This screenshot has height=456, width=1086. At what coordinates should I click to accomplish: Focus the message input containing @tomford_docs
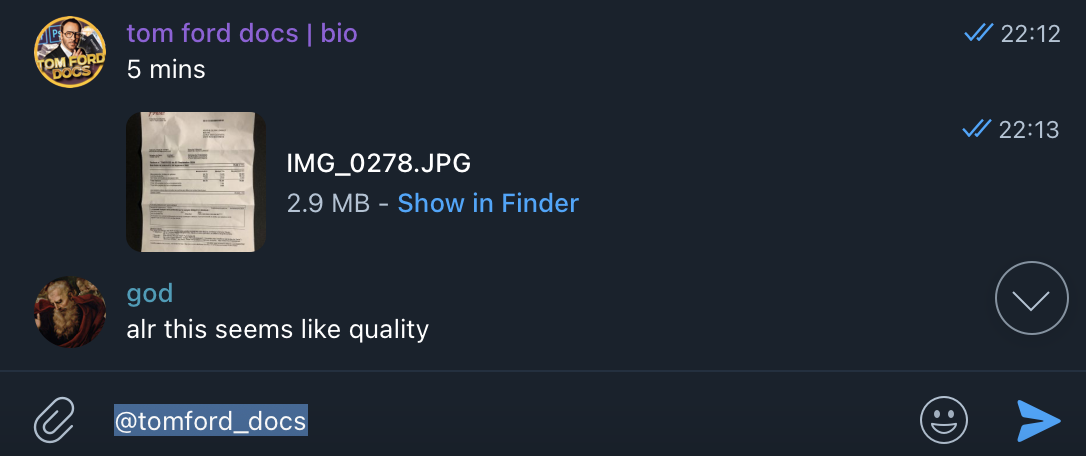coord(211,421)
